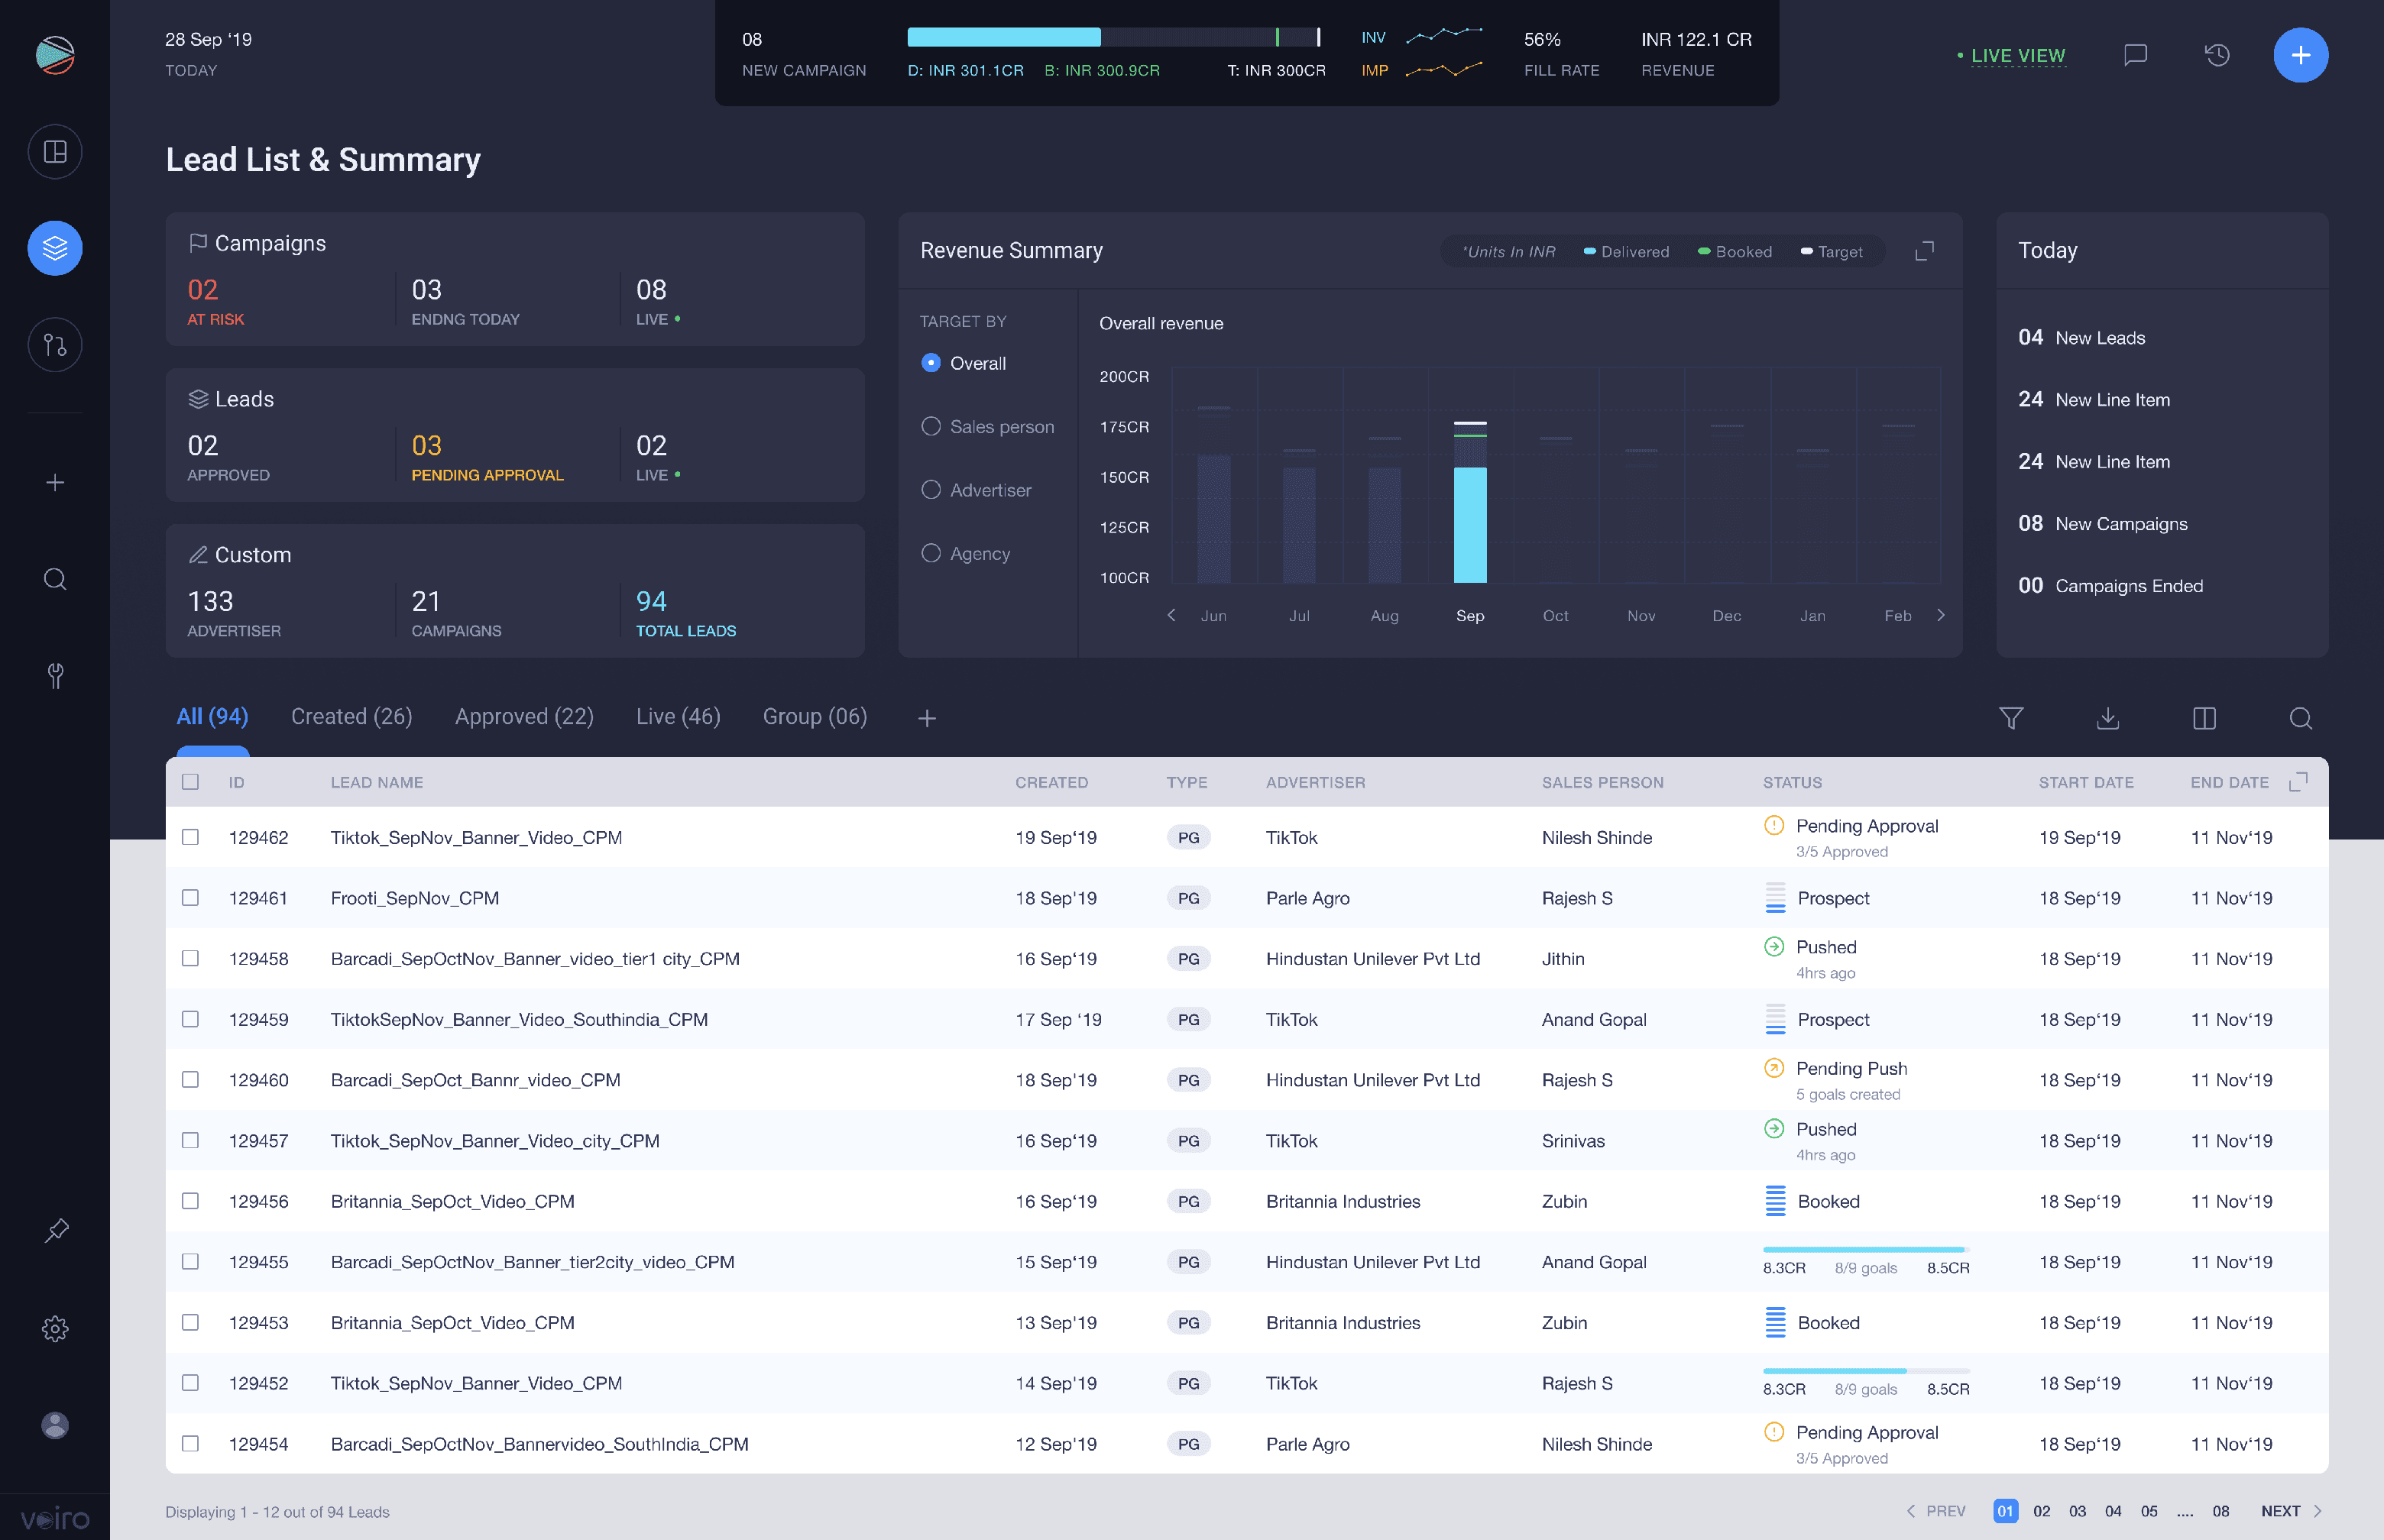Open the layers icon in sidebar
Image resolution: width=2384 pixels, height=1540 pixels.
coord(55,248)
